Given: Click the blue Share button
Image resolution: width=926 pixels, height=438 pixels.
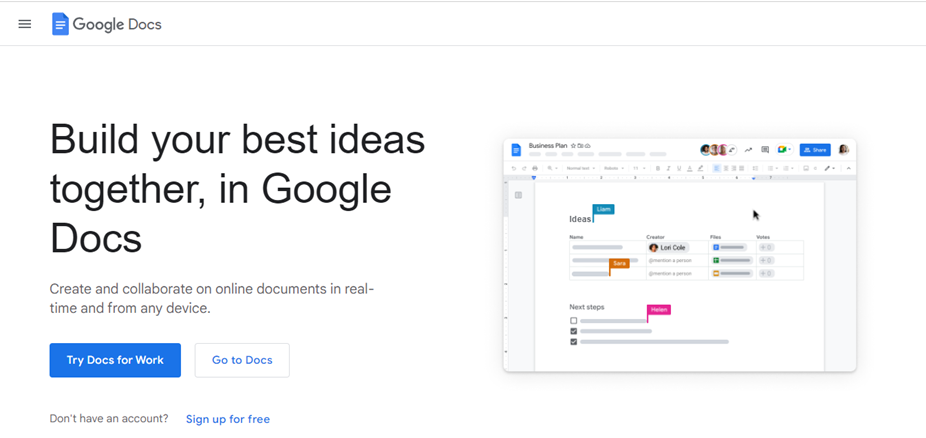Looking at the screenshot, I should coord(815,150).
